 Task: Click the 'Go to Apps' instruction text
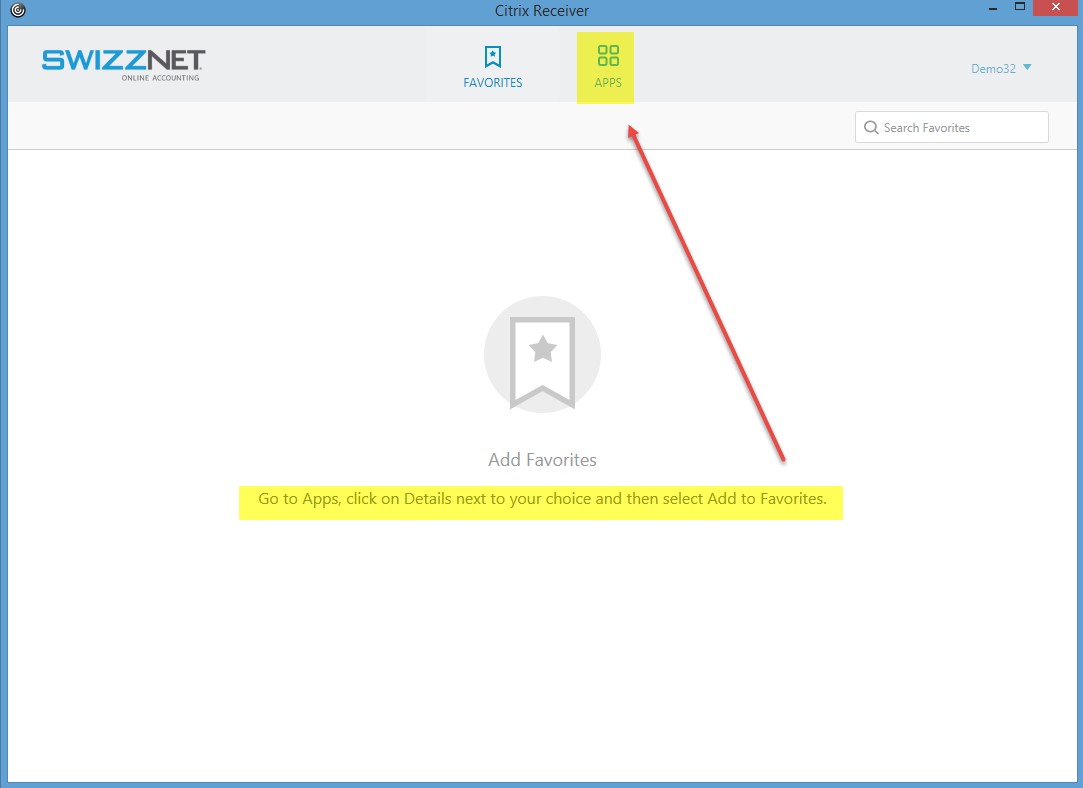542,499
